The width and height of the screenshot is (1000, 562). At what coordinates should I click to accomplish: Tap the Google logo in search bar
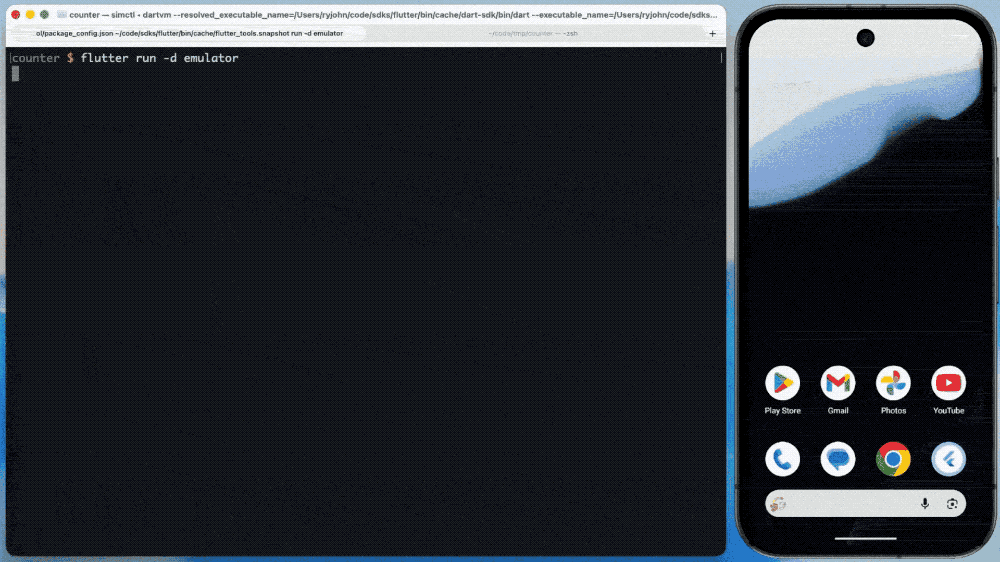click(x=777, y=504)
